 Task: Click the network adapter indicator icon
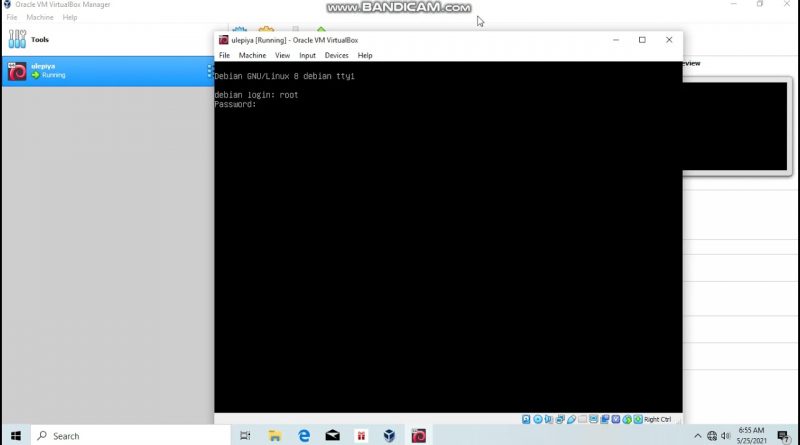pyautogui.click(x=560, y=419)
